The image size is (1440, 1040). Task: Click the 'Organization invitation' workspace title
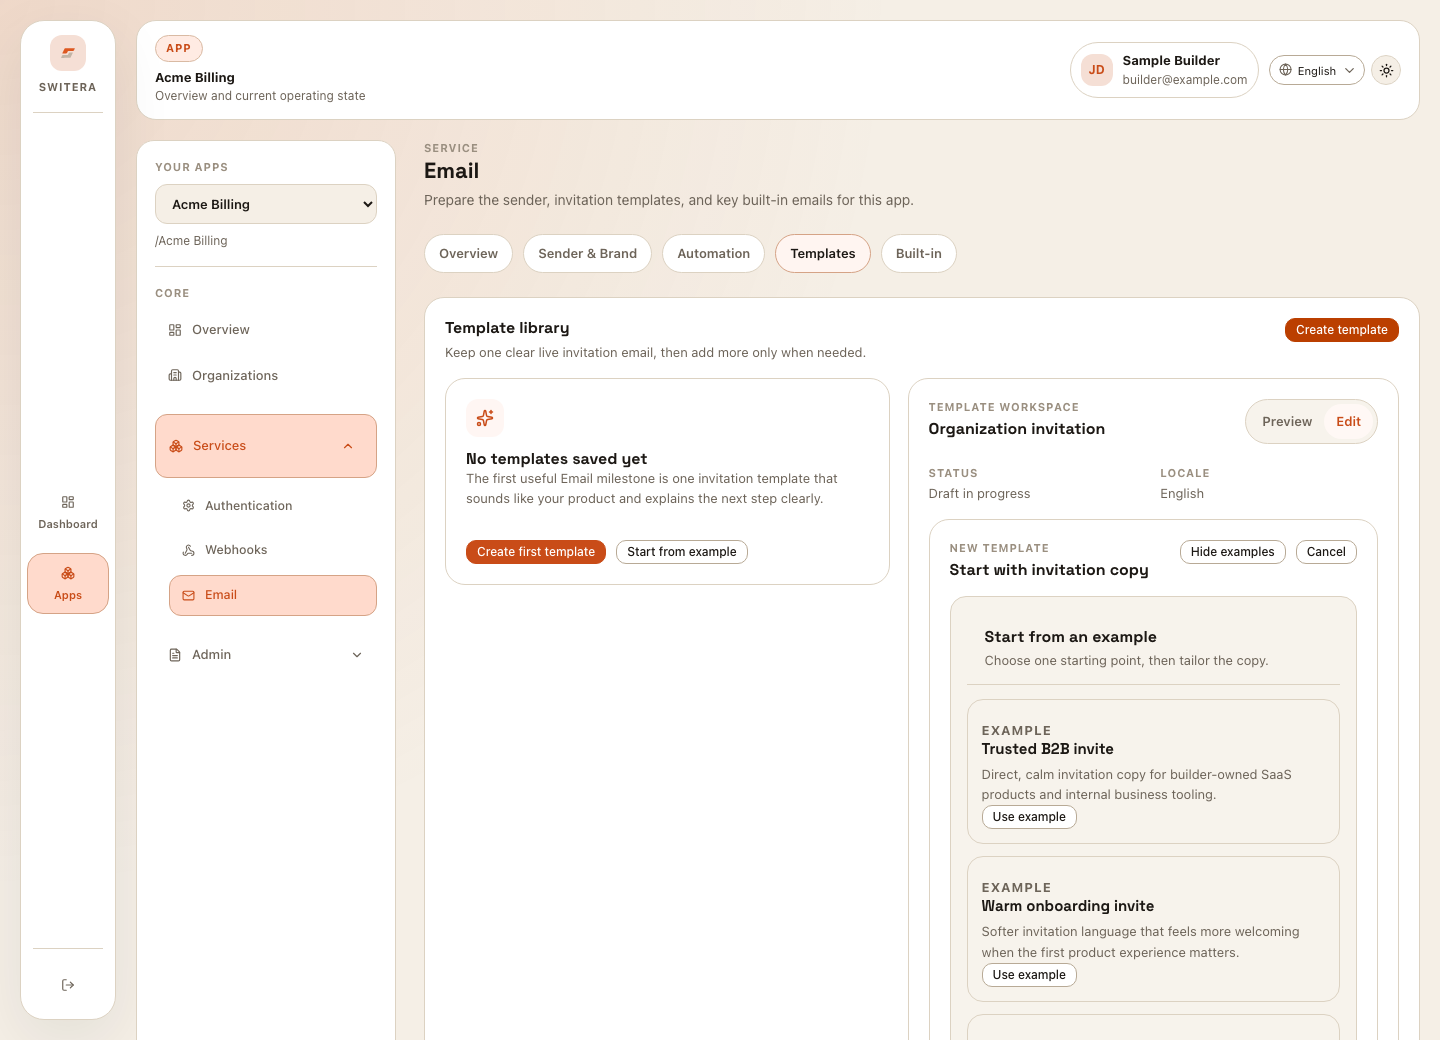pyautogui.click(x=1016, y=429)
